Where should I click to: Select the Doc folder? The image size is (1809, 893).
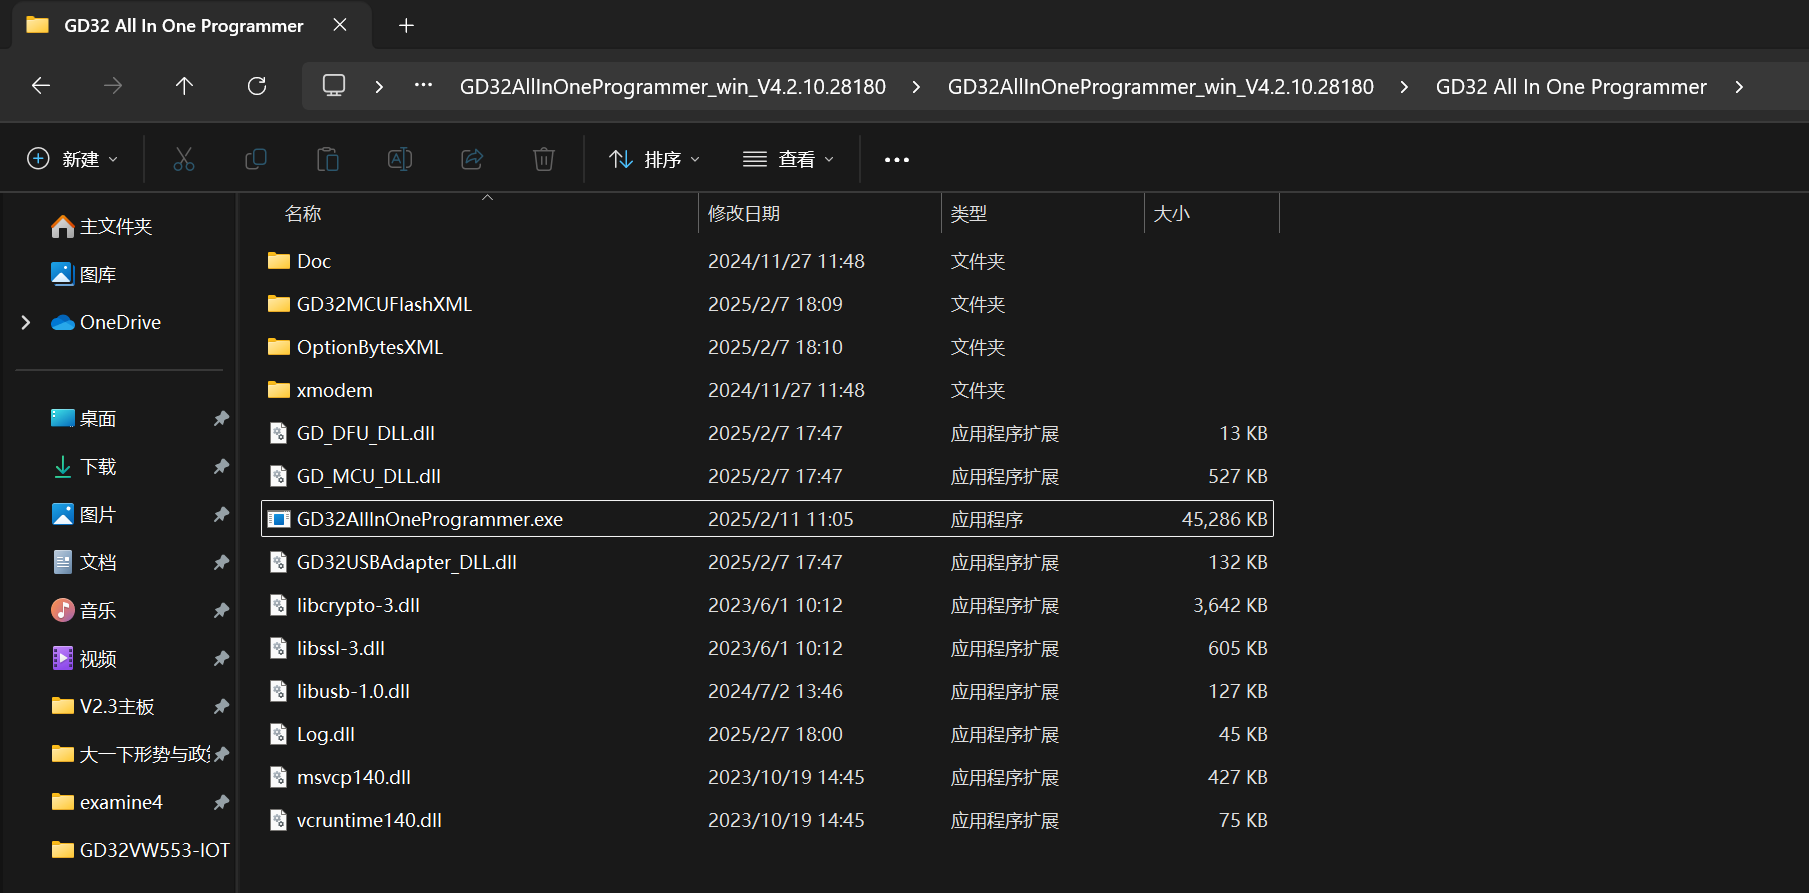coord(767,261)
